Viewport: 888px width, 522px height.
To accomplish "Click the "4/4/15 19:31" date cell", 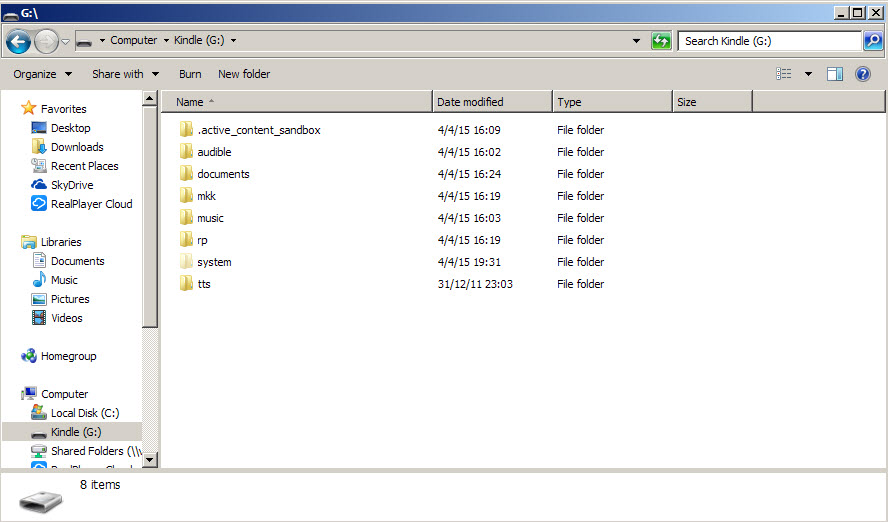I will pyautogui.click(x=468, y=262).
